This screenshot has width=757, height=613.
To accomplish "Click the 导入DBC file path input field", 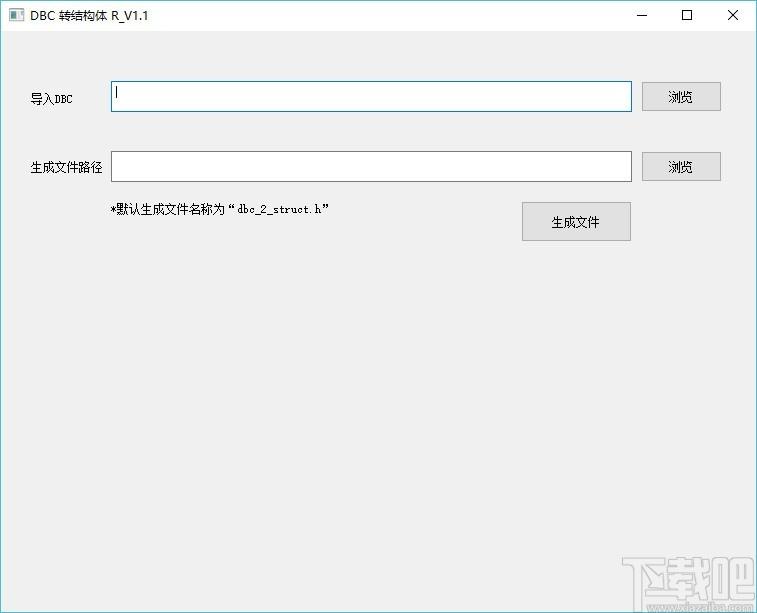I will click(x=371, y=97).
